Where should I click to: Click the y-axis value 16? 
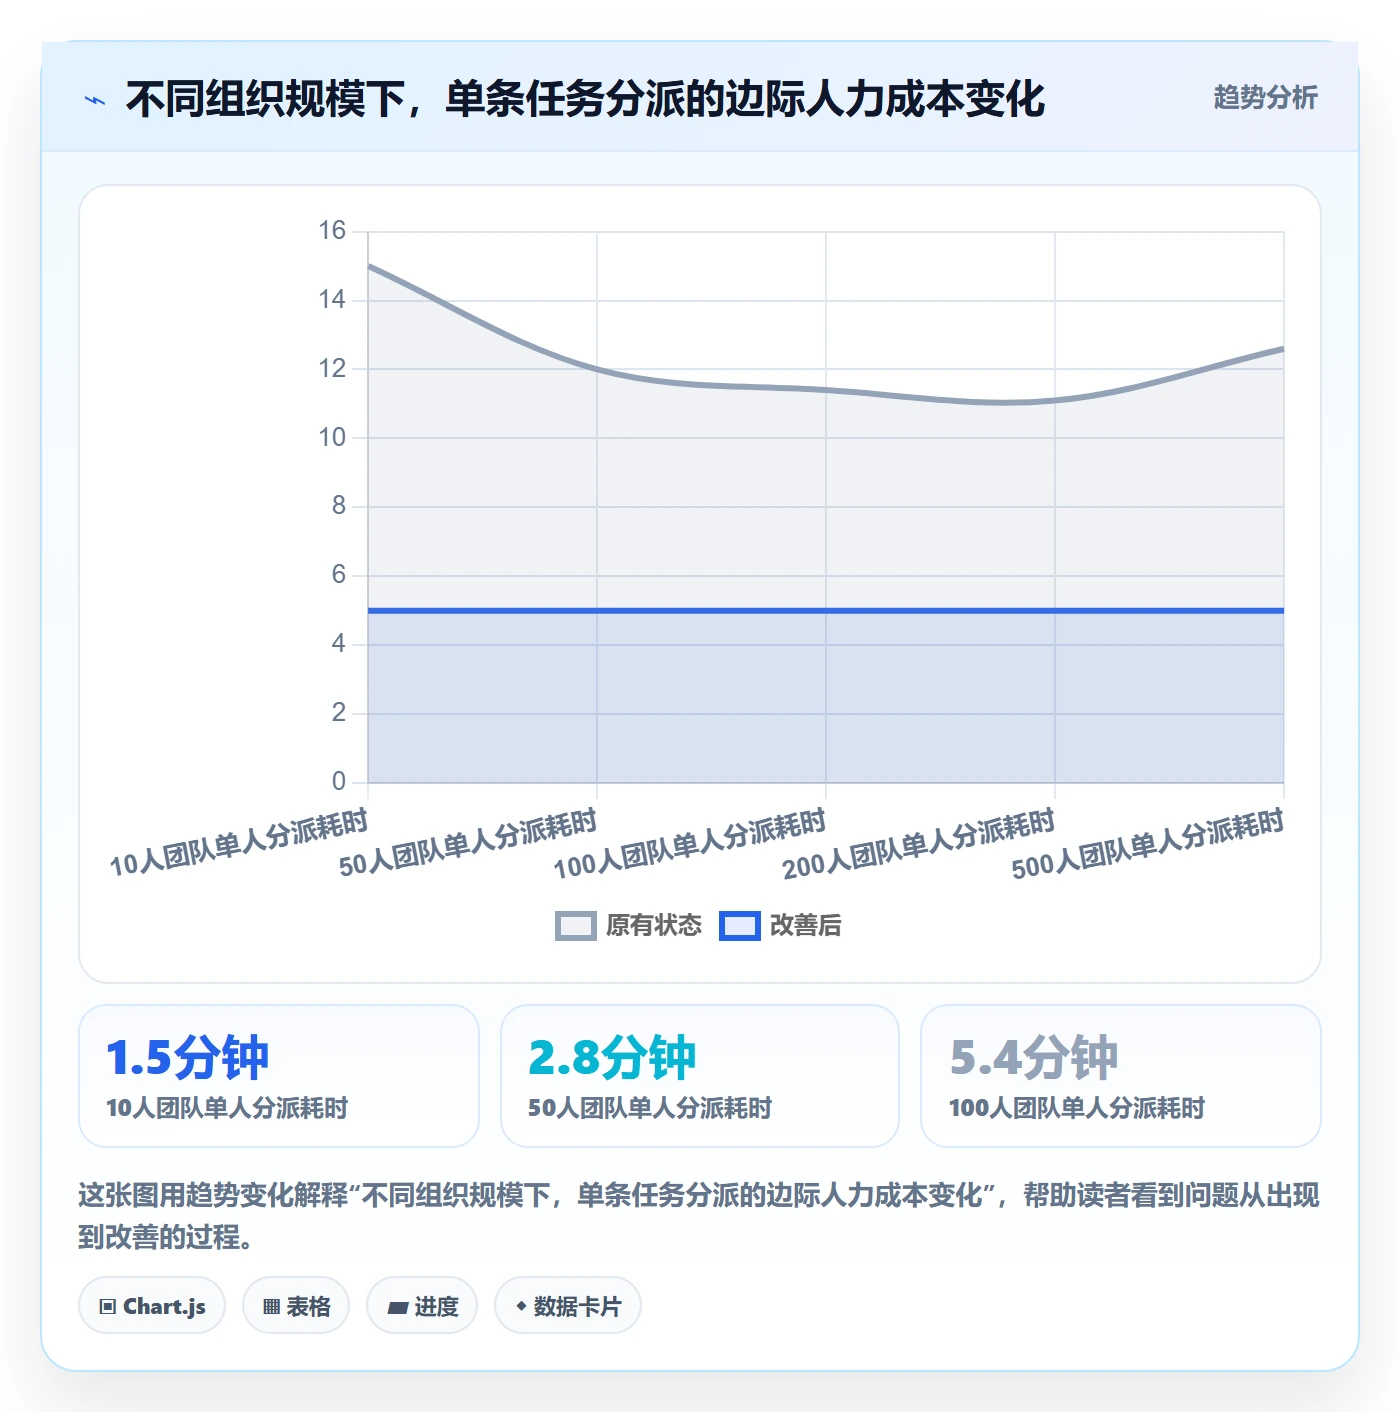tap(332, 231)
